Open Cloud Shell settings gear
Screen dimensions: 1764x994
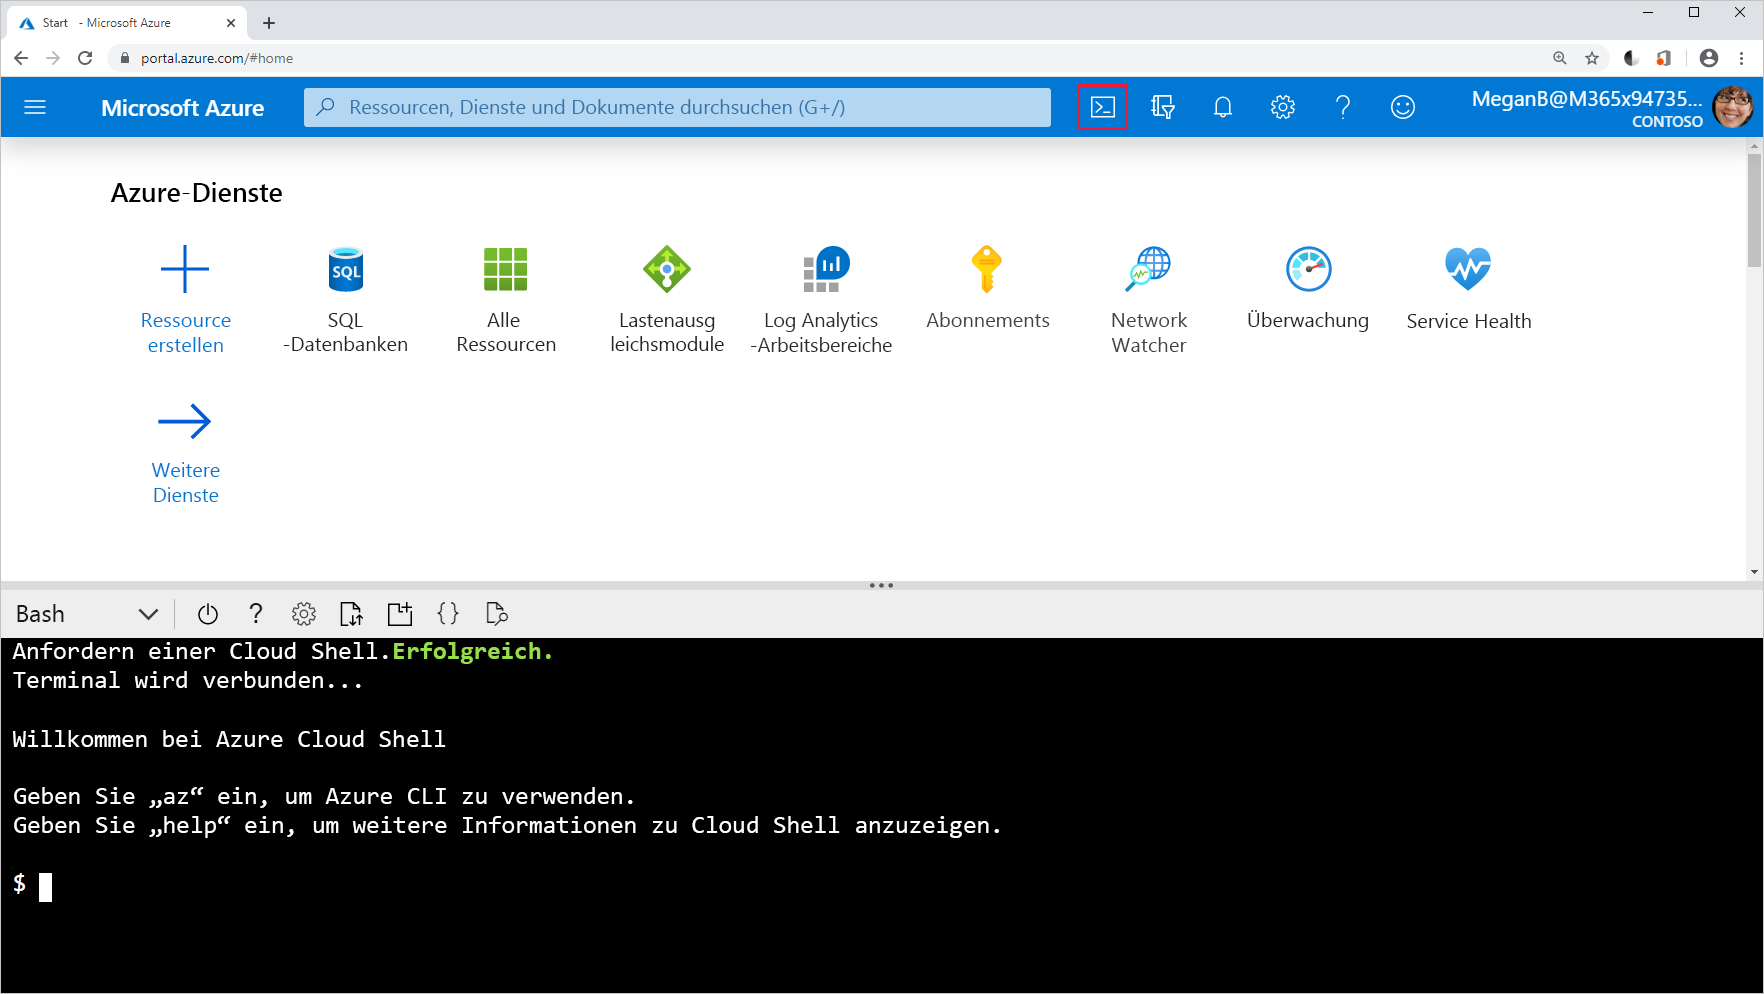(x=304, y=614)
